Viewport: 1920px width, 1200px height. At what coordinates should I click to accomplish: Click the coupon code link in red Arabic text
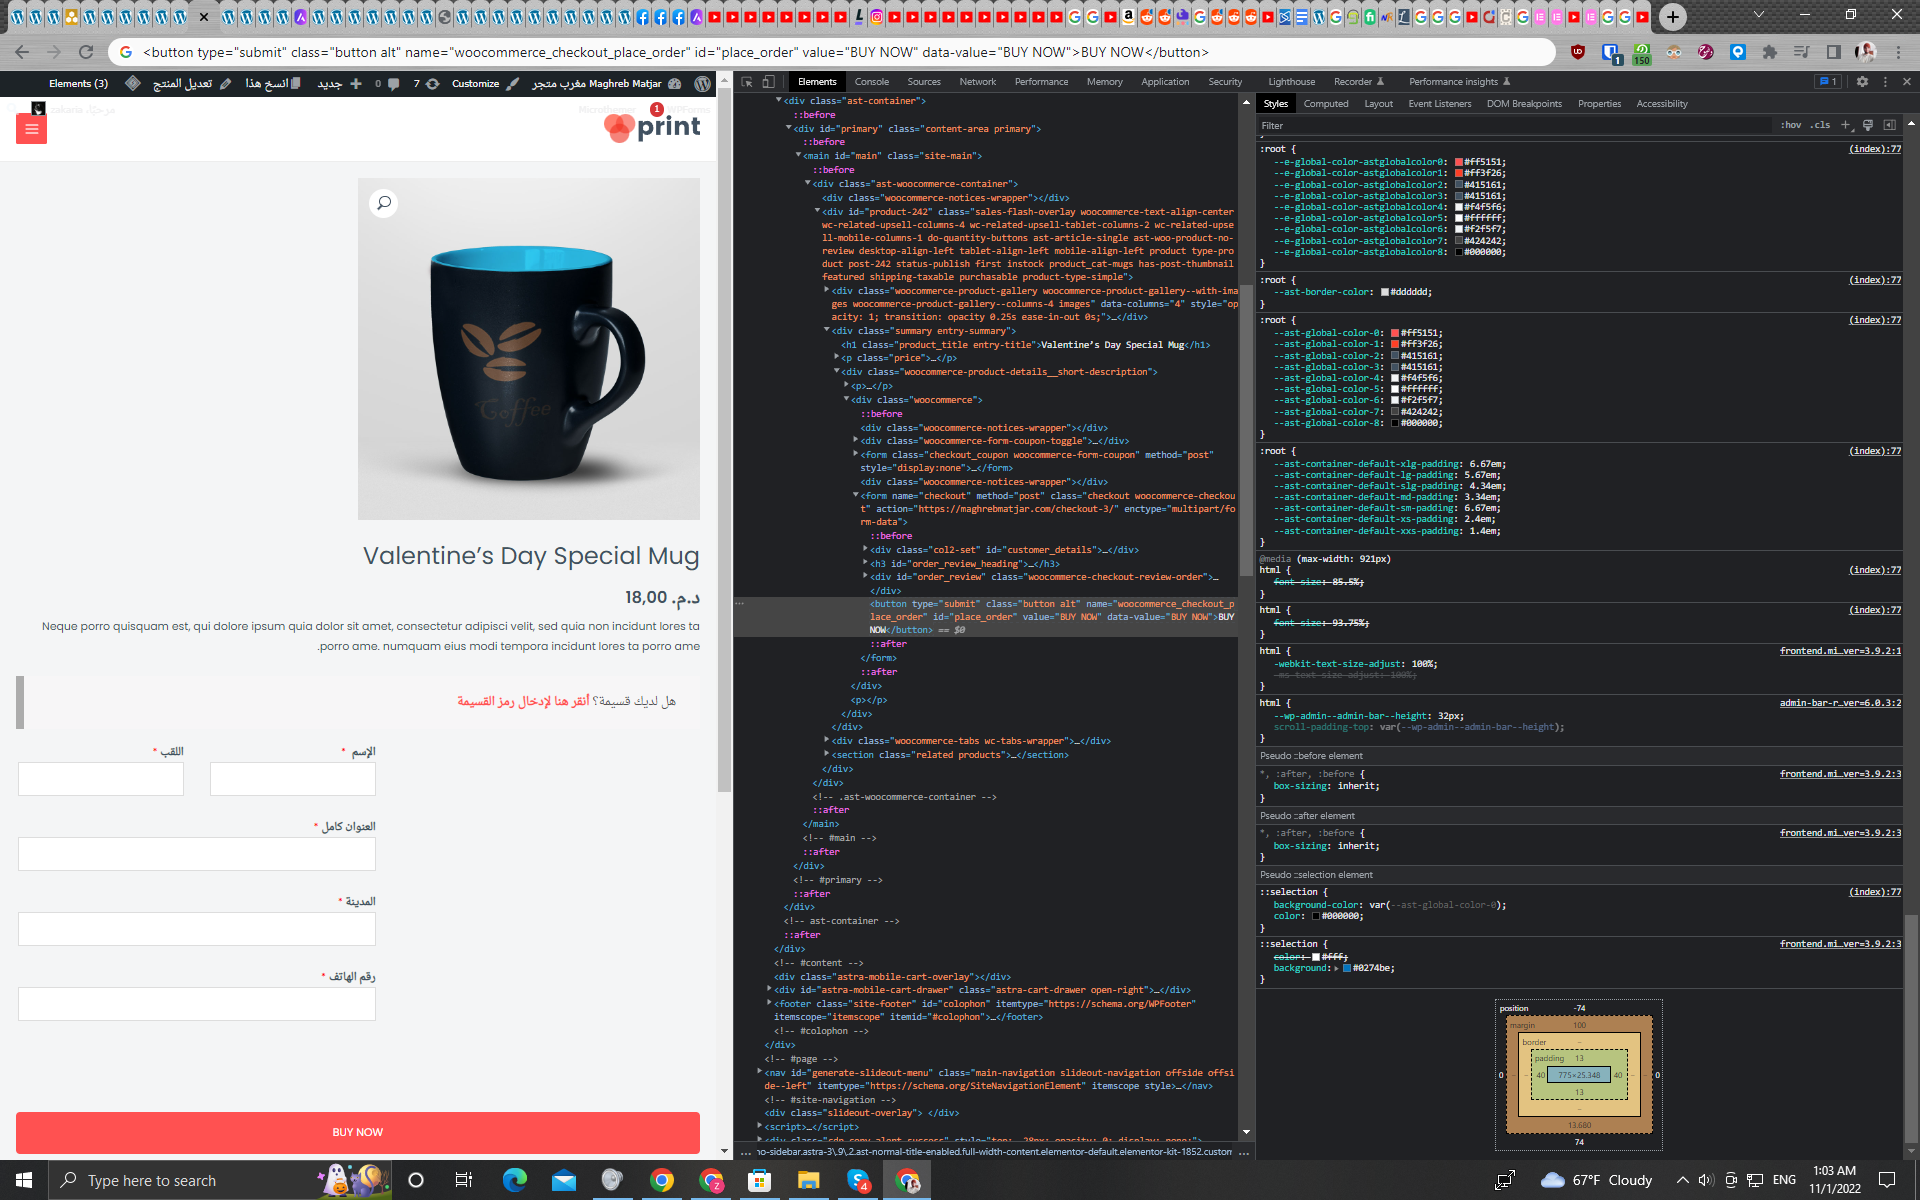[523, 702]
